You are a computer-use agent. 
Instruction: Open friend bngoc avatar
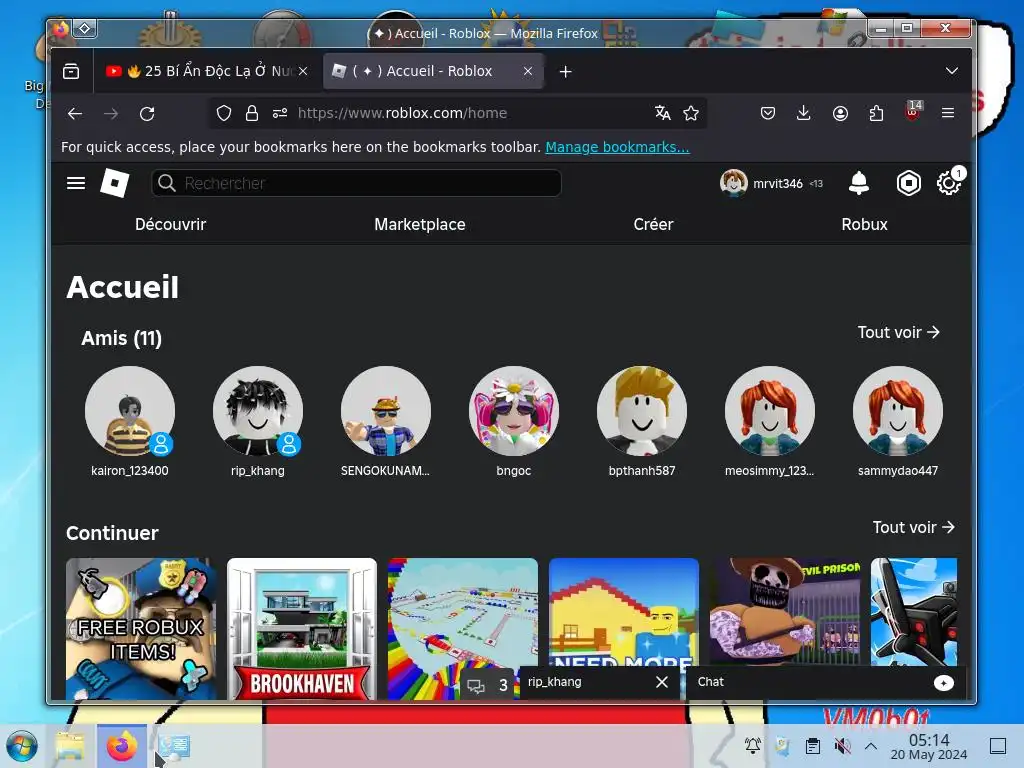514,411
